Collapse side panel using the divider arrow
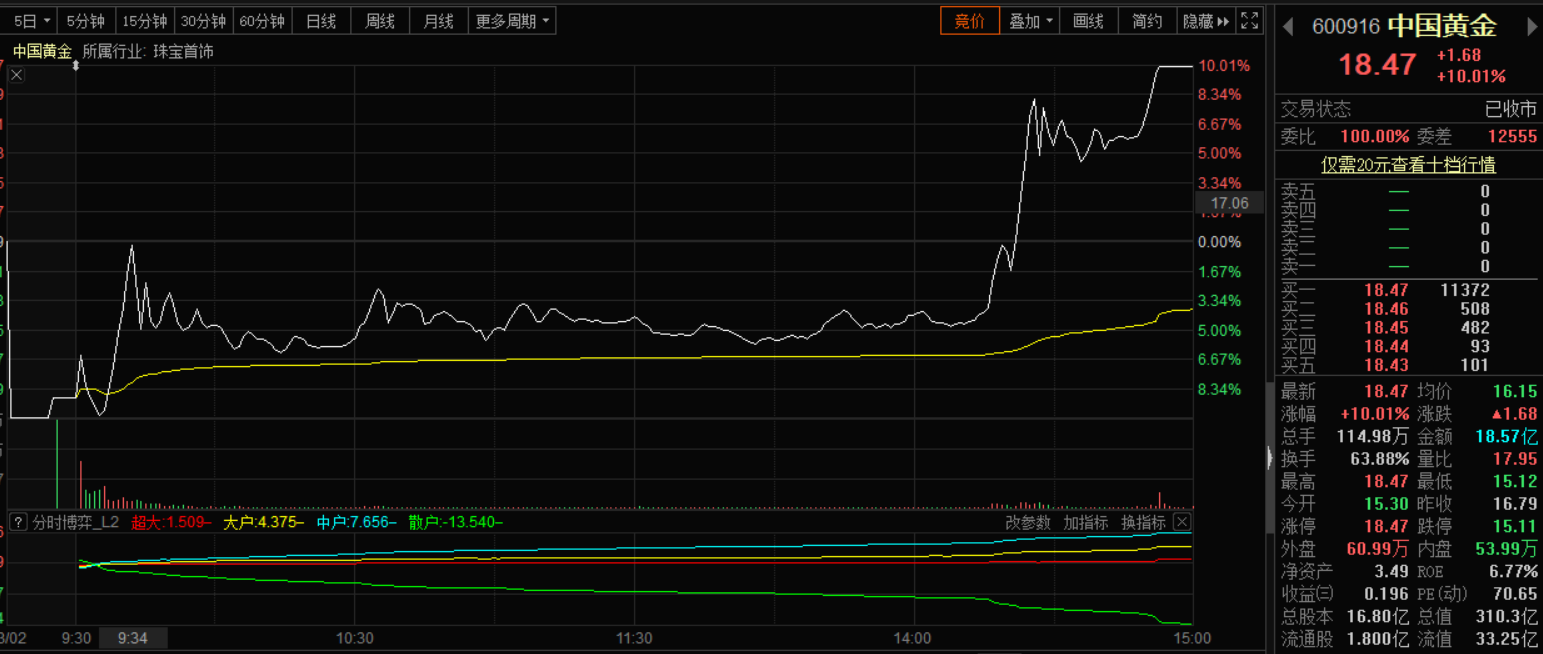The width and height of the screenshot is (1543, 654). pos(1270,460)
